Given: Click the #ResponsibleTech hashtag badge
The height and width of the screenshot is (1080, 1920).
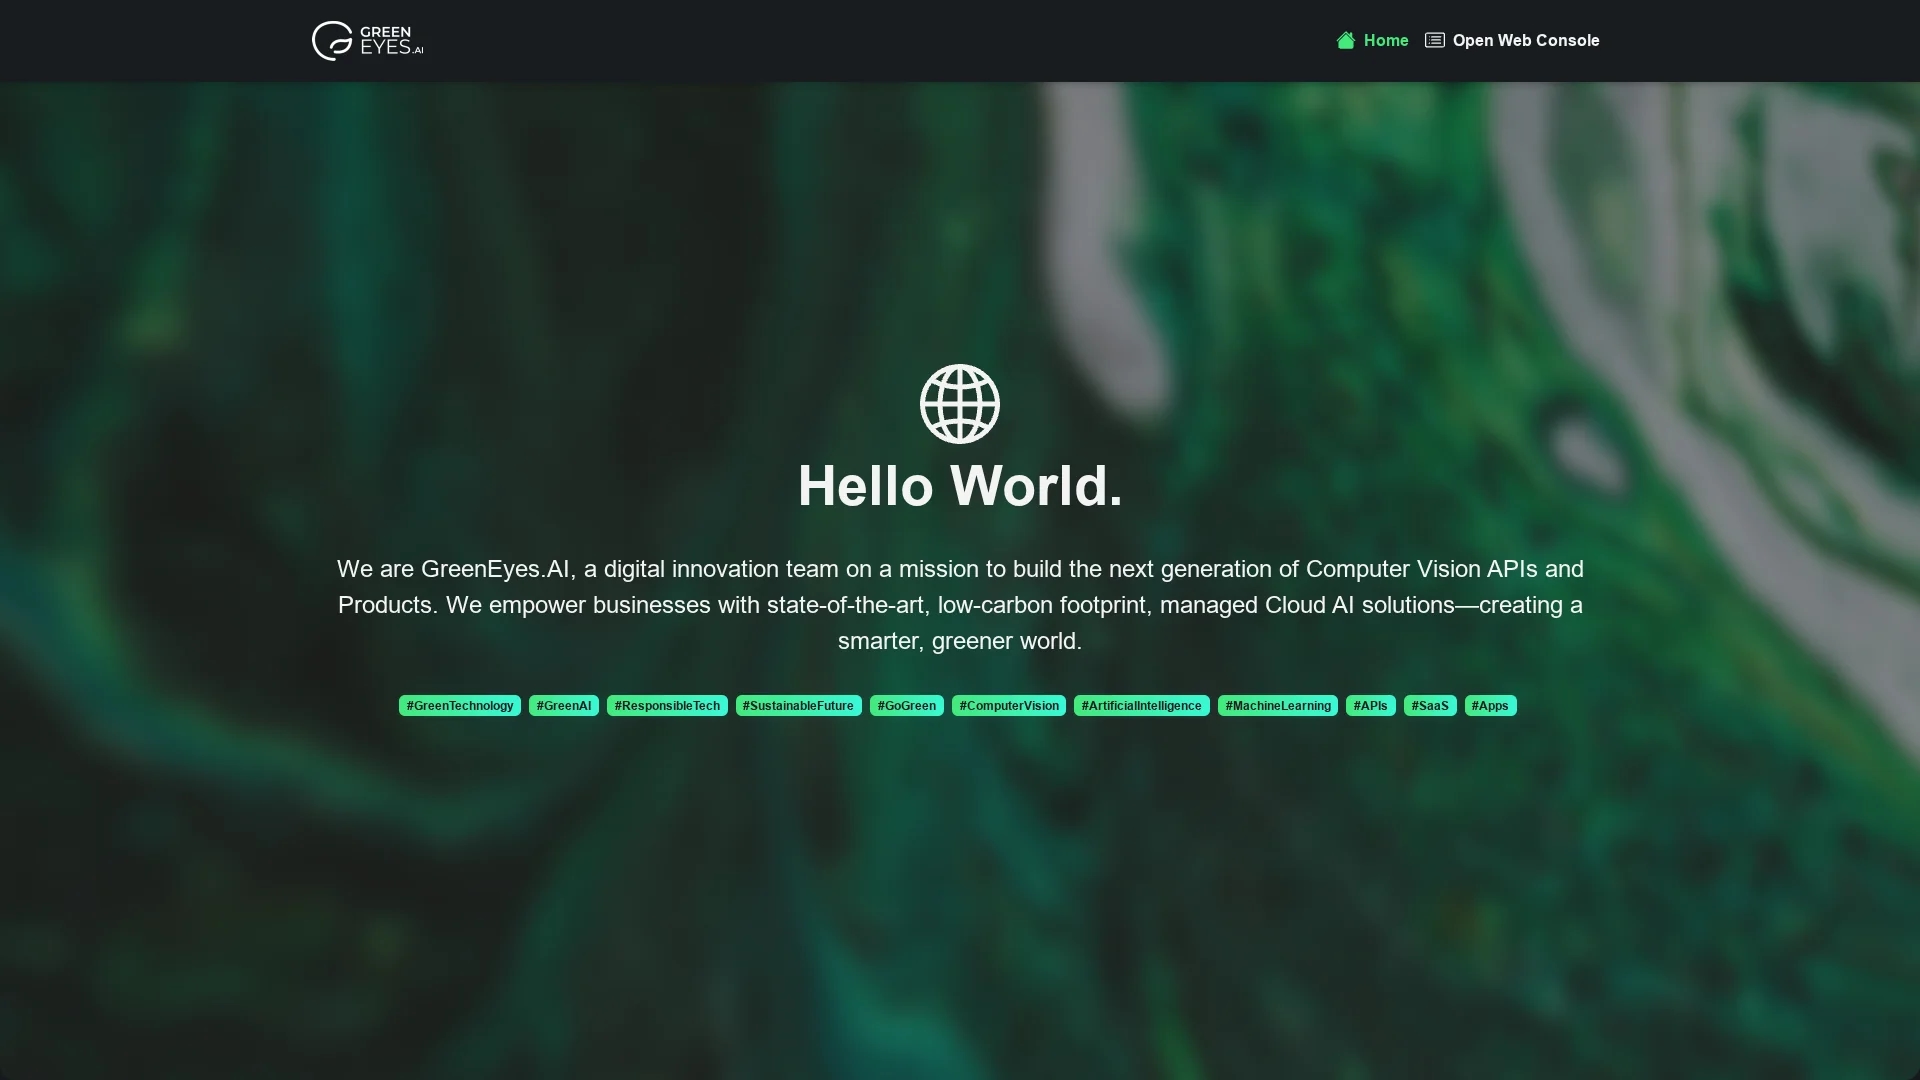Looking at the screenshot, I should (x=667, y=706).
